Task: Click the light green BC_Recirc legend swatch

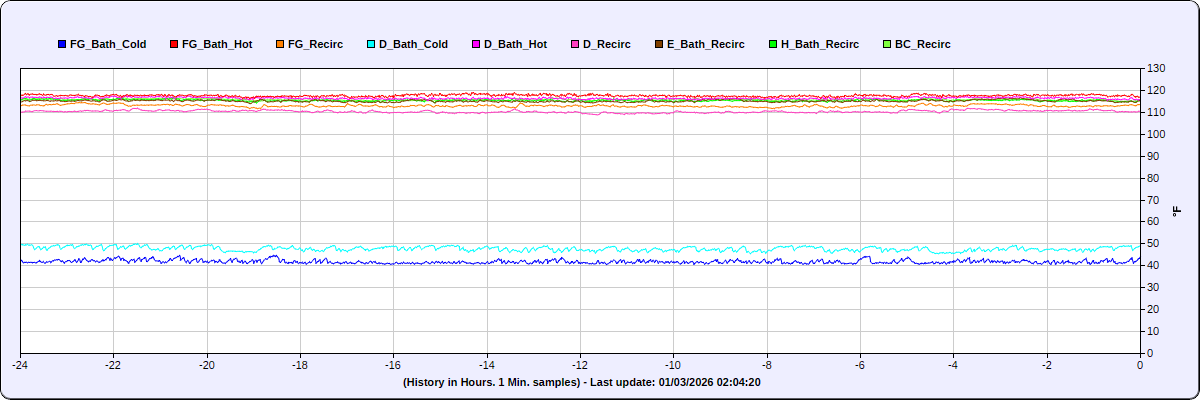Action: point(887,45)
